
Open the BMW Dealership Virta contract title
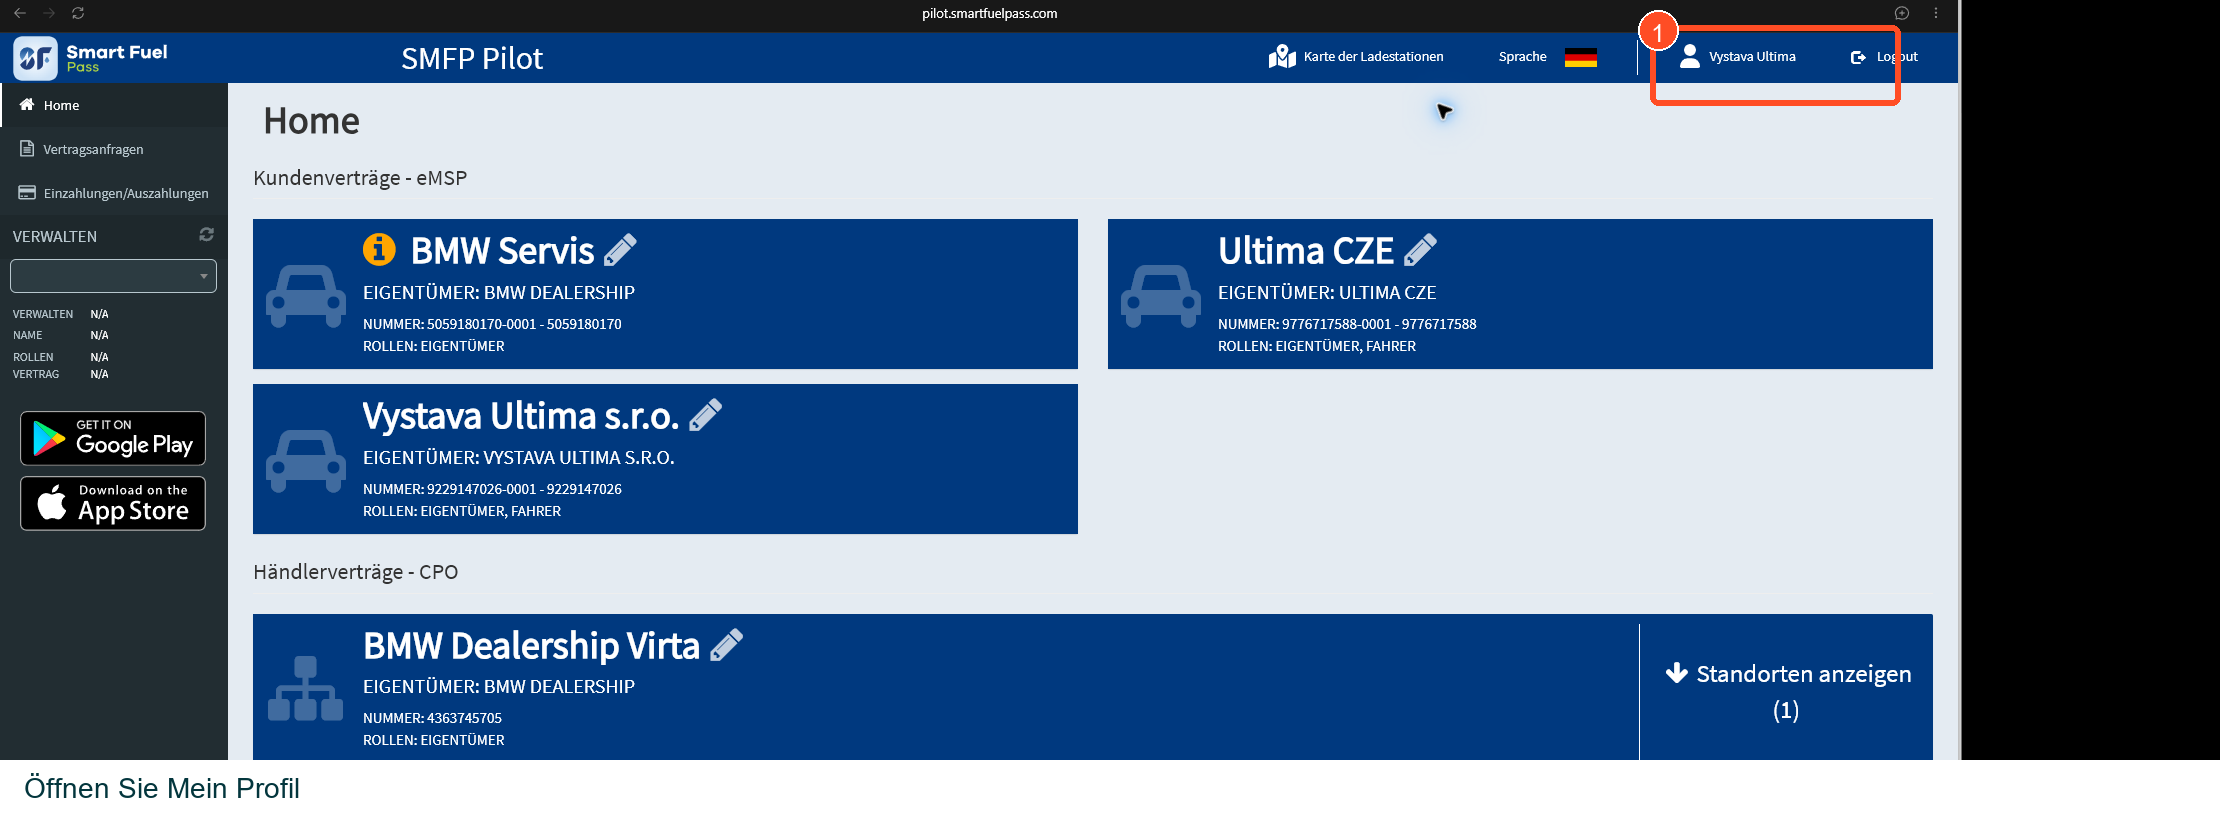(x=531, y=646)
